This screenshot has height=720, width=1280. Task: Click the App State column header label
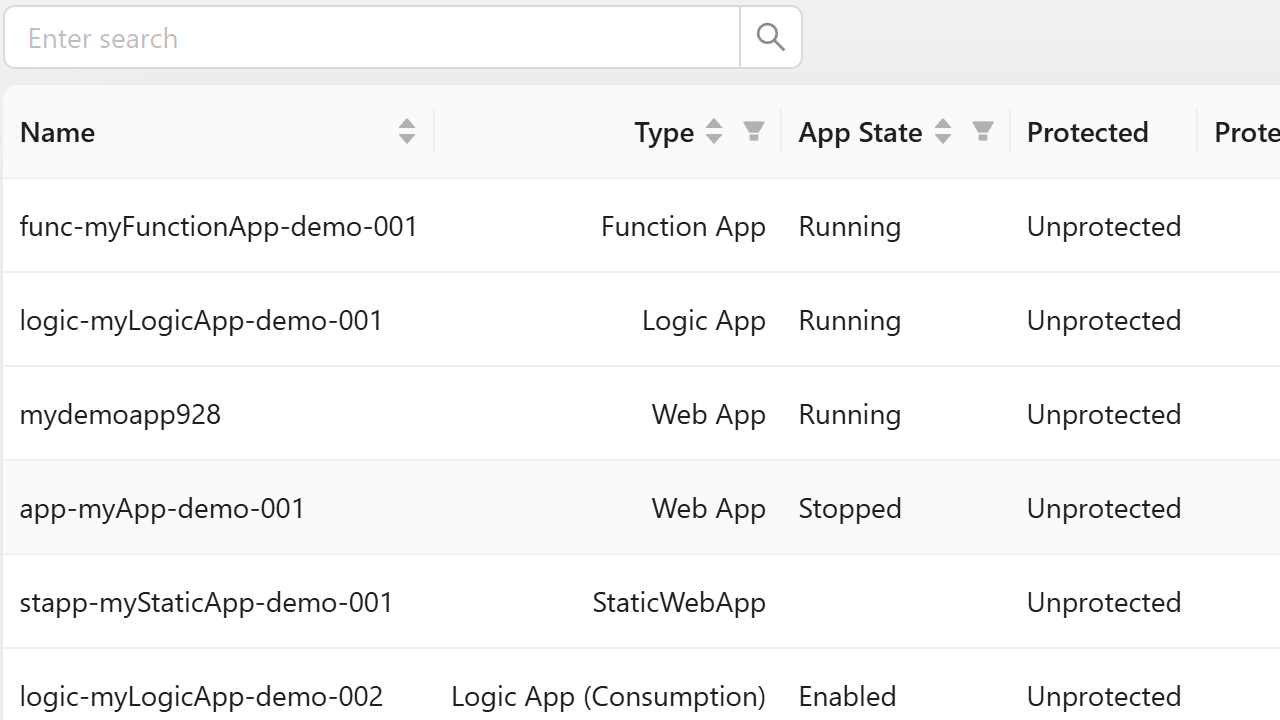tap(860, 132)
